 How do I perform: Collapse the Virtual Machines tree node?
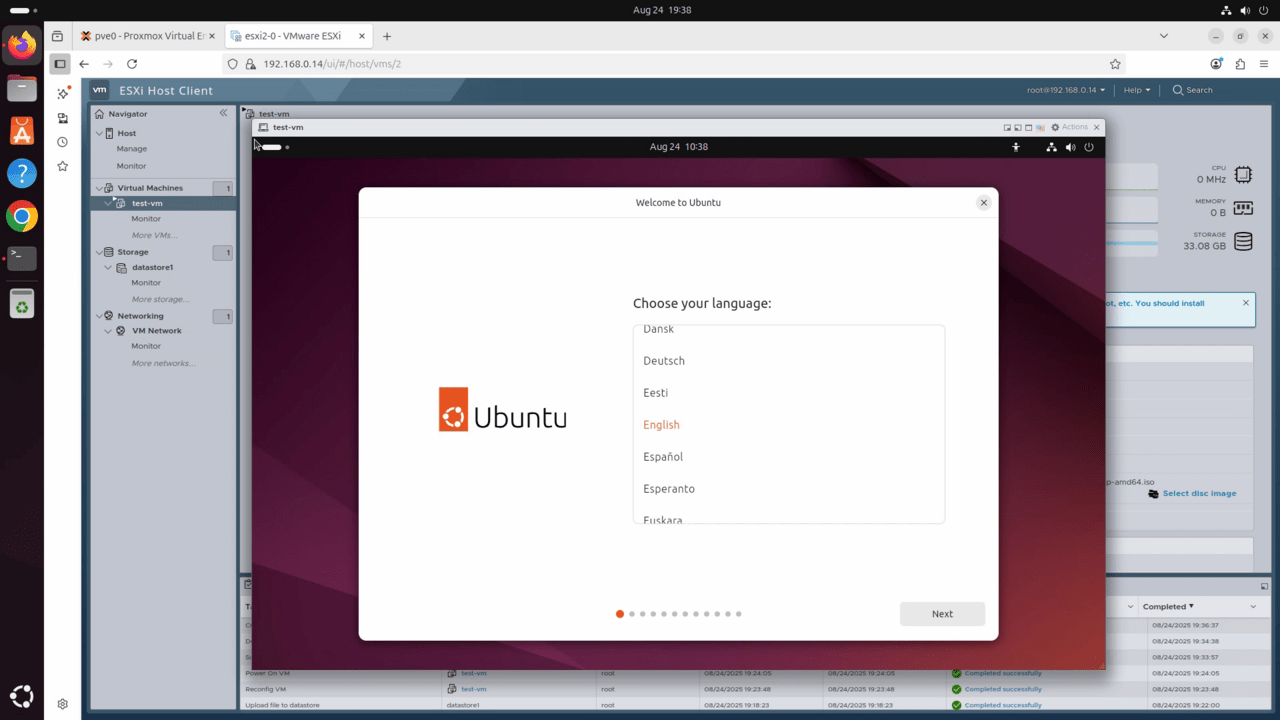pos(99,188)
